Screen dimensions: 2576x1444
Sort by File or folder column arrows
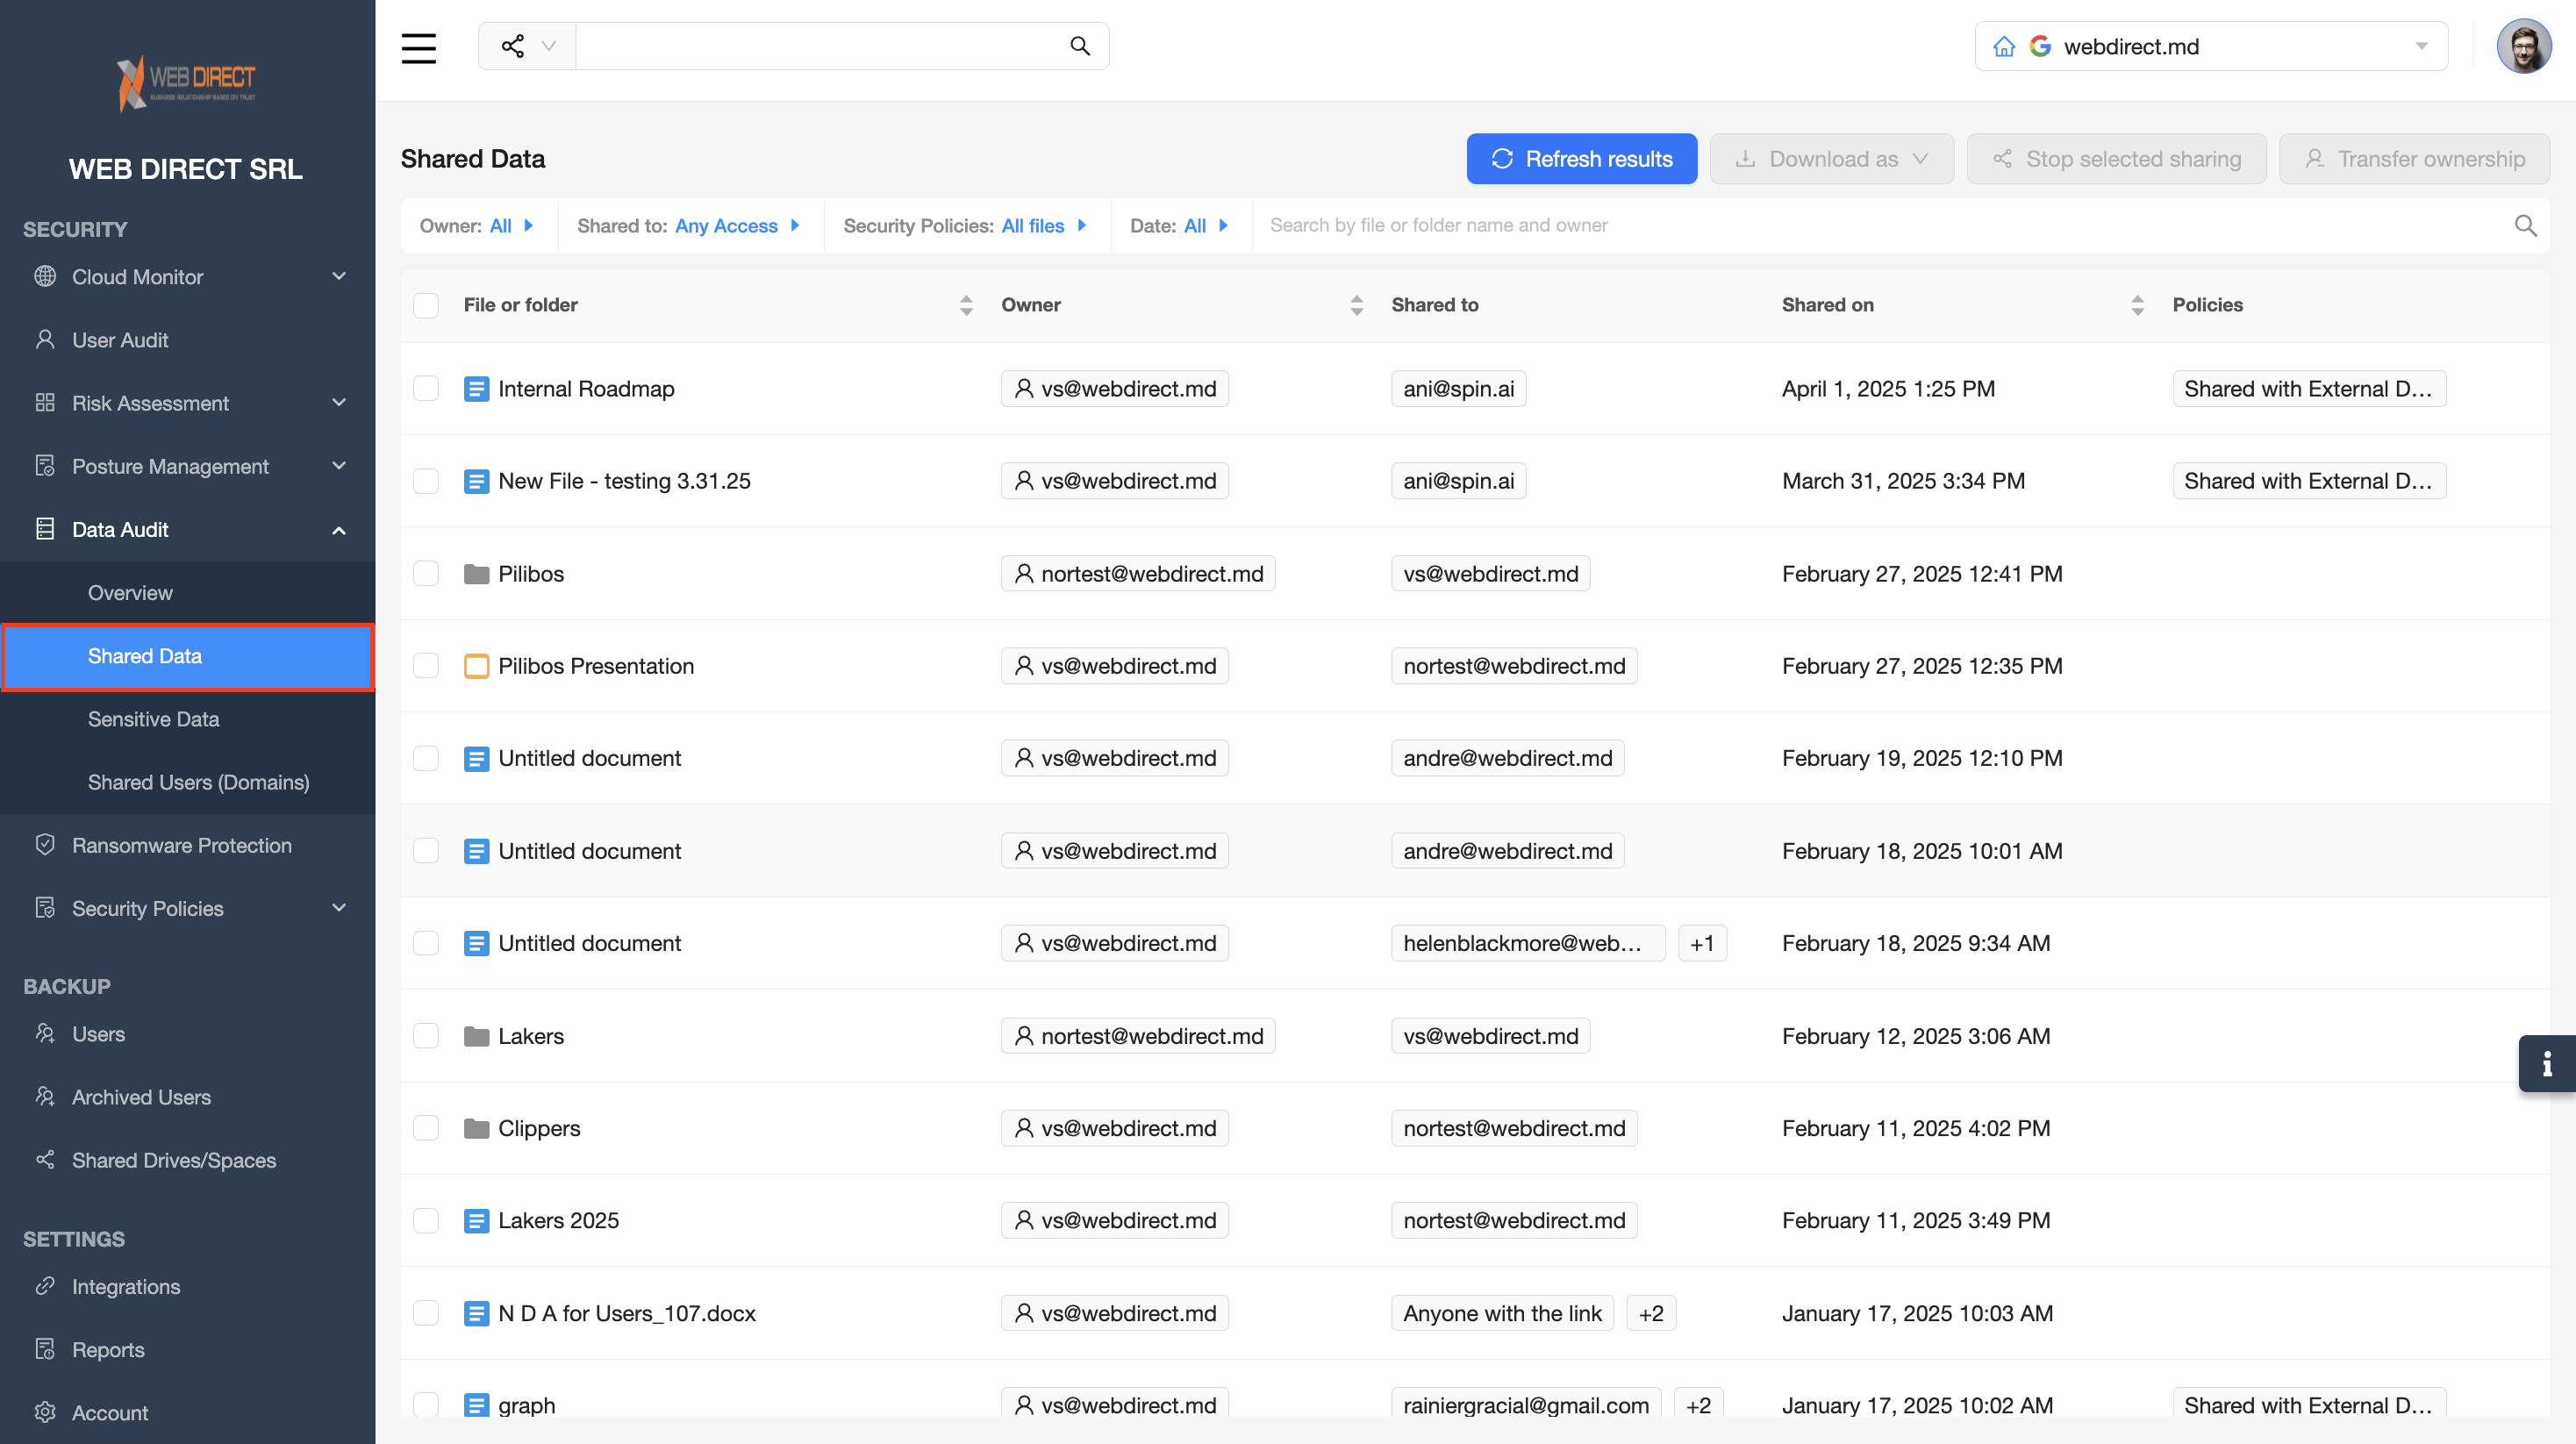click(965, 305)
